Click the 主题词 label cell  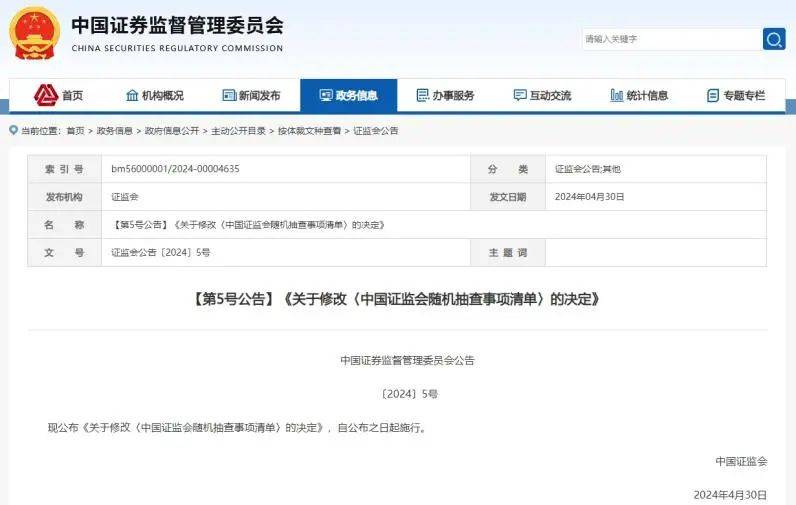pos(508,253)
